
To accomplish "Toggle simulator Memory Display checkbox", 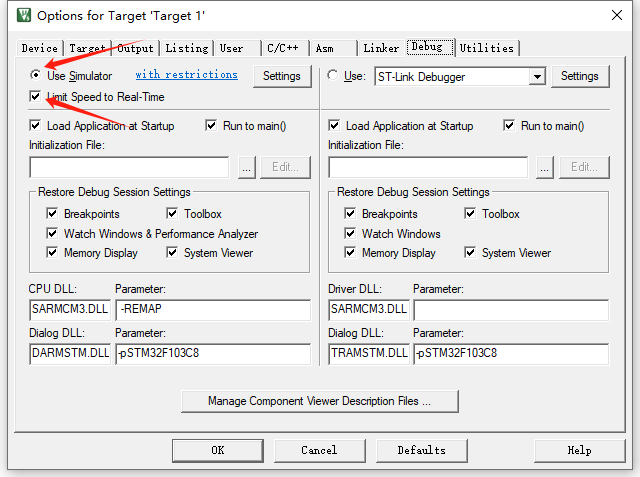I will [52, 253].
